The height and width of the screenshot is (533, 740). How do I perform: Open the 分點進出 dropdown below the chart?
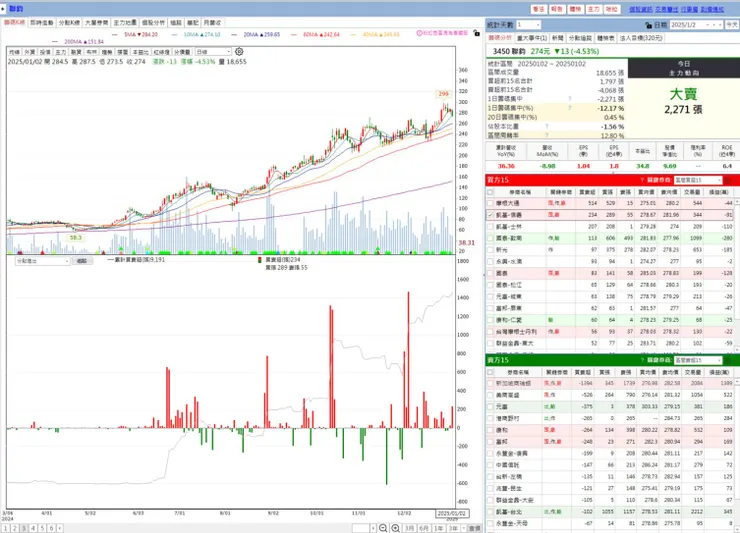[42, 261]
